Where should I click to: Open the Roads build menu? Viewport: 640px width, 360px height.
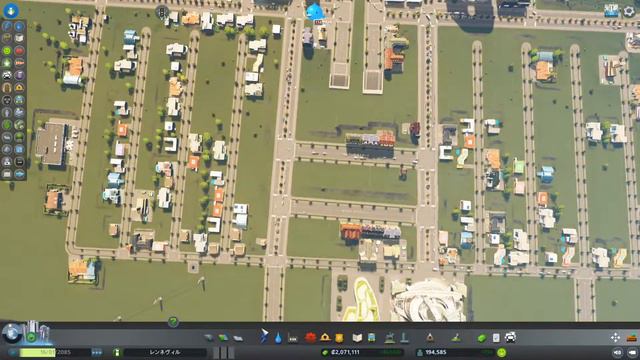209,338
